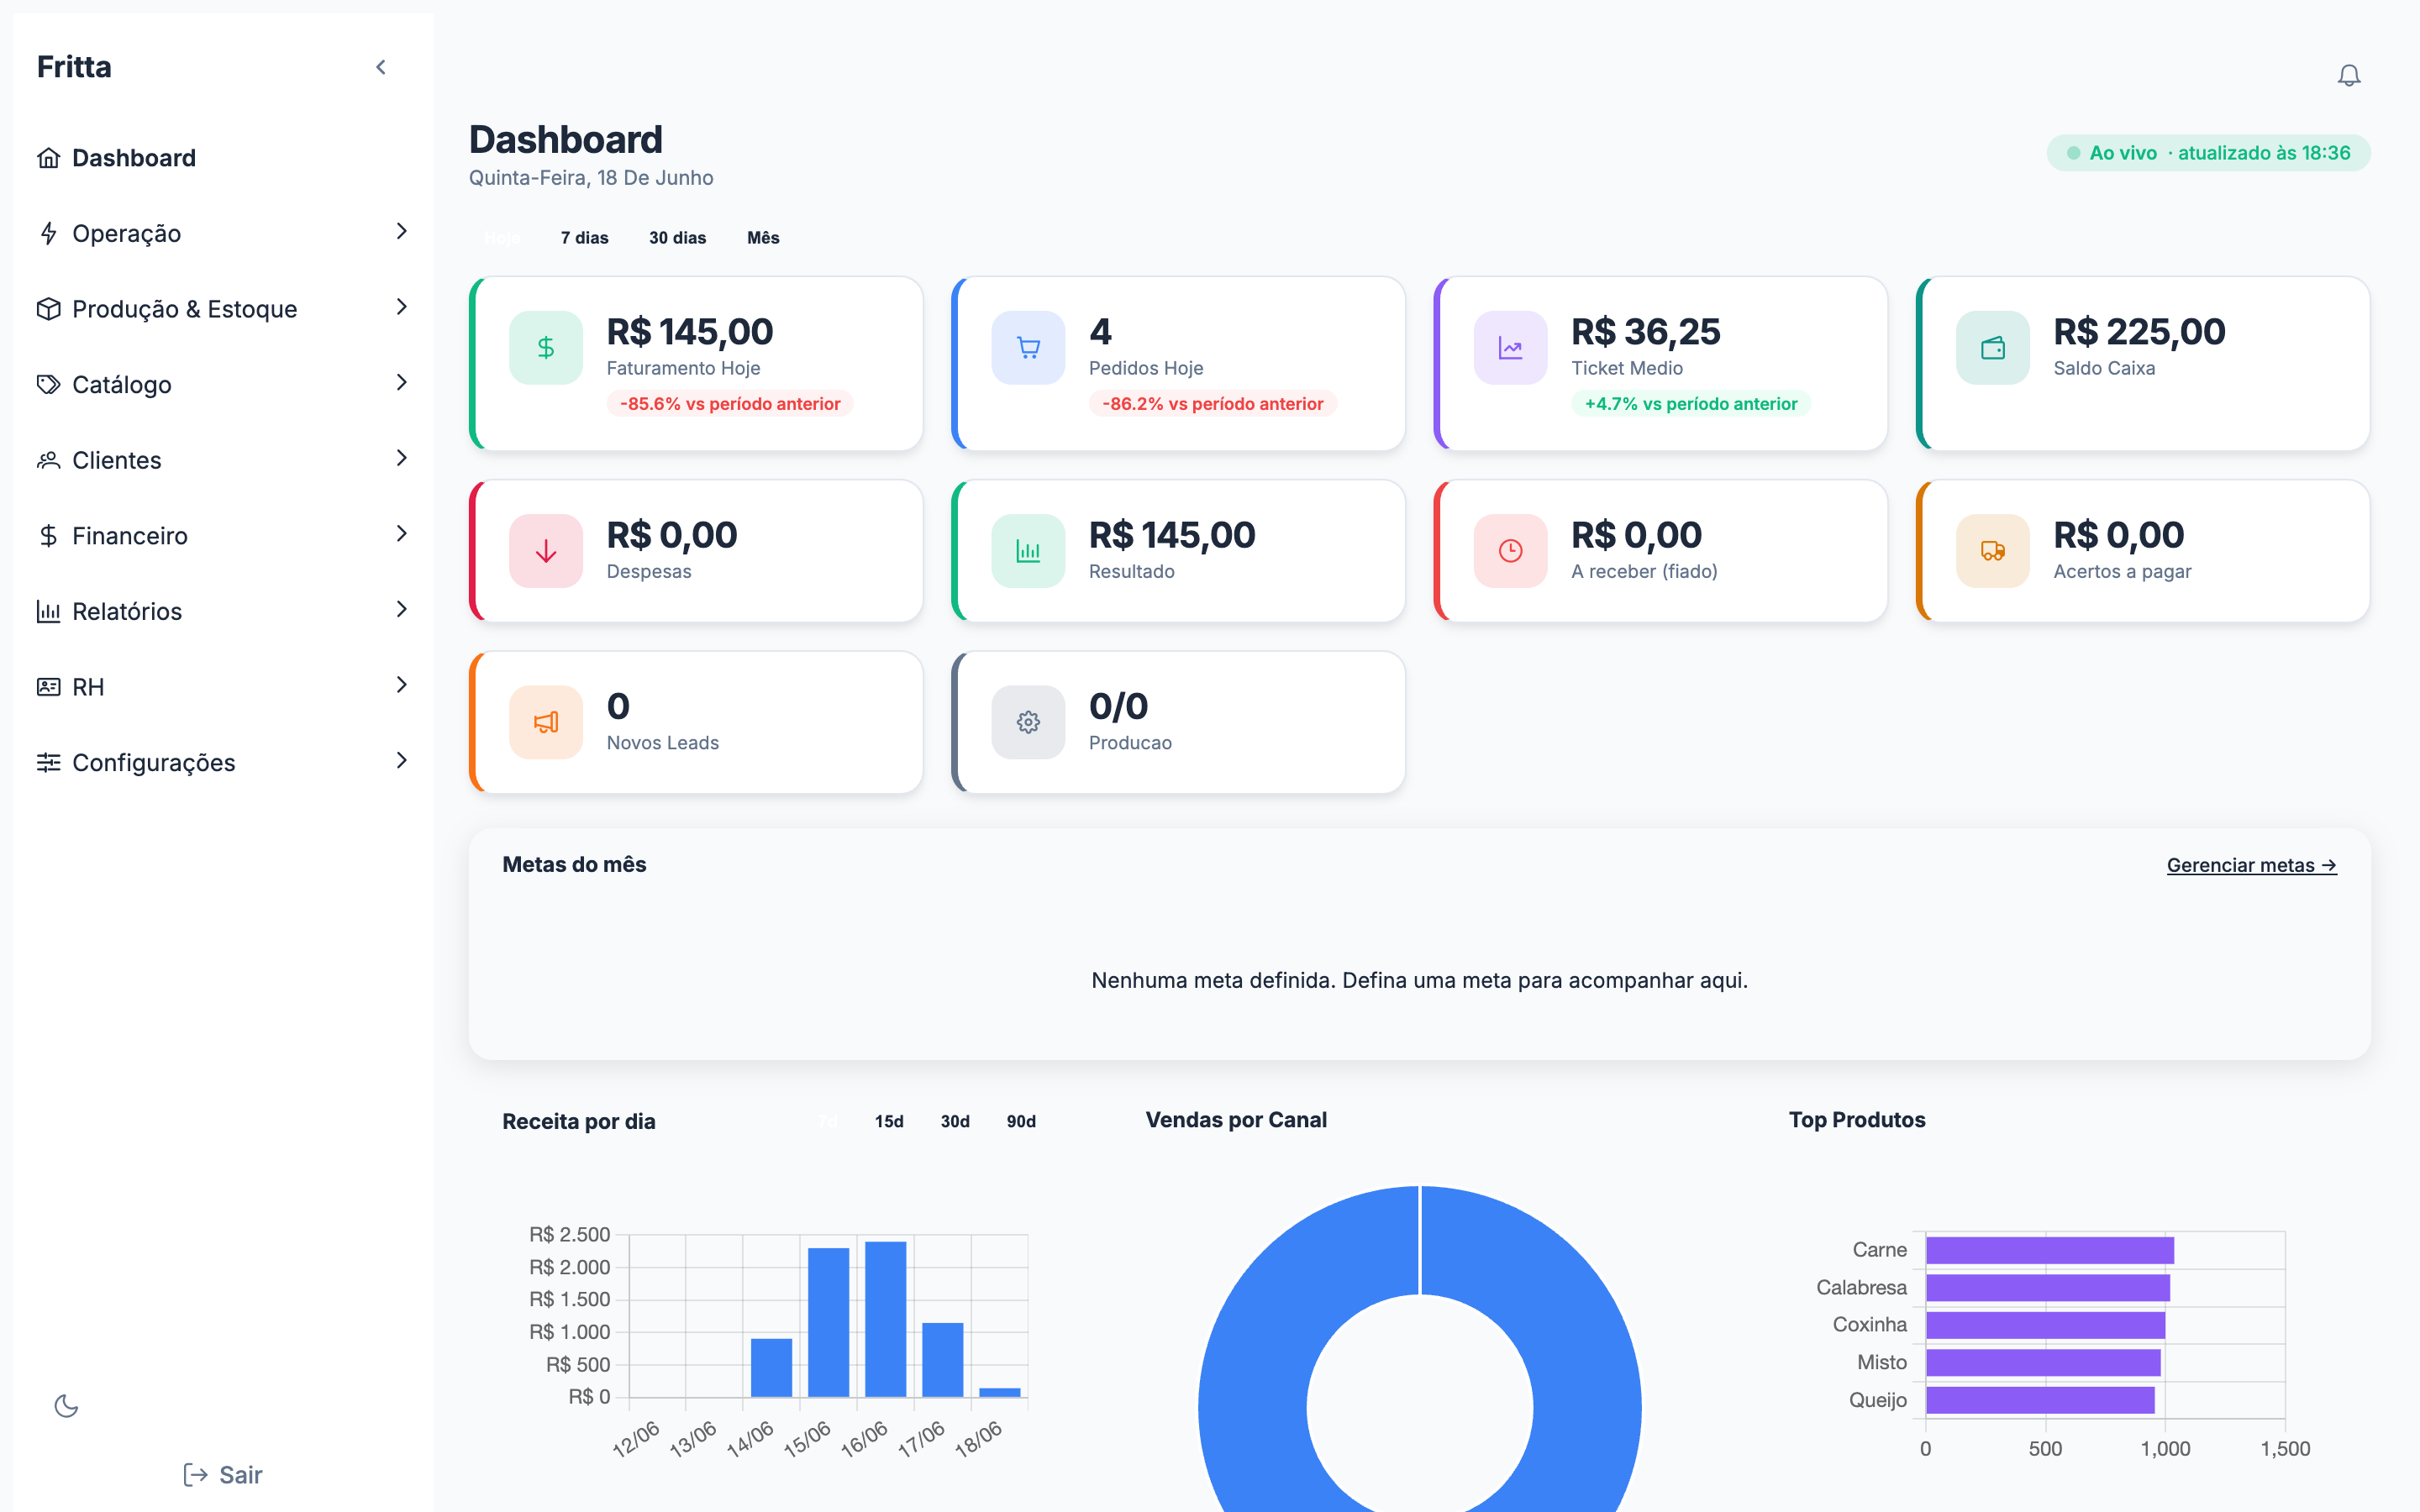Image resolution: width=2420 pixels, height=1512 pixels.
Task: Open the Configurações menu item
Action: pos(223,762)
